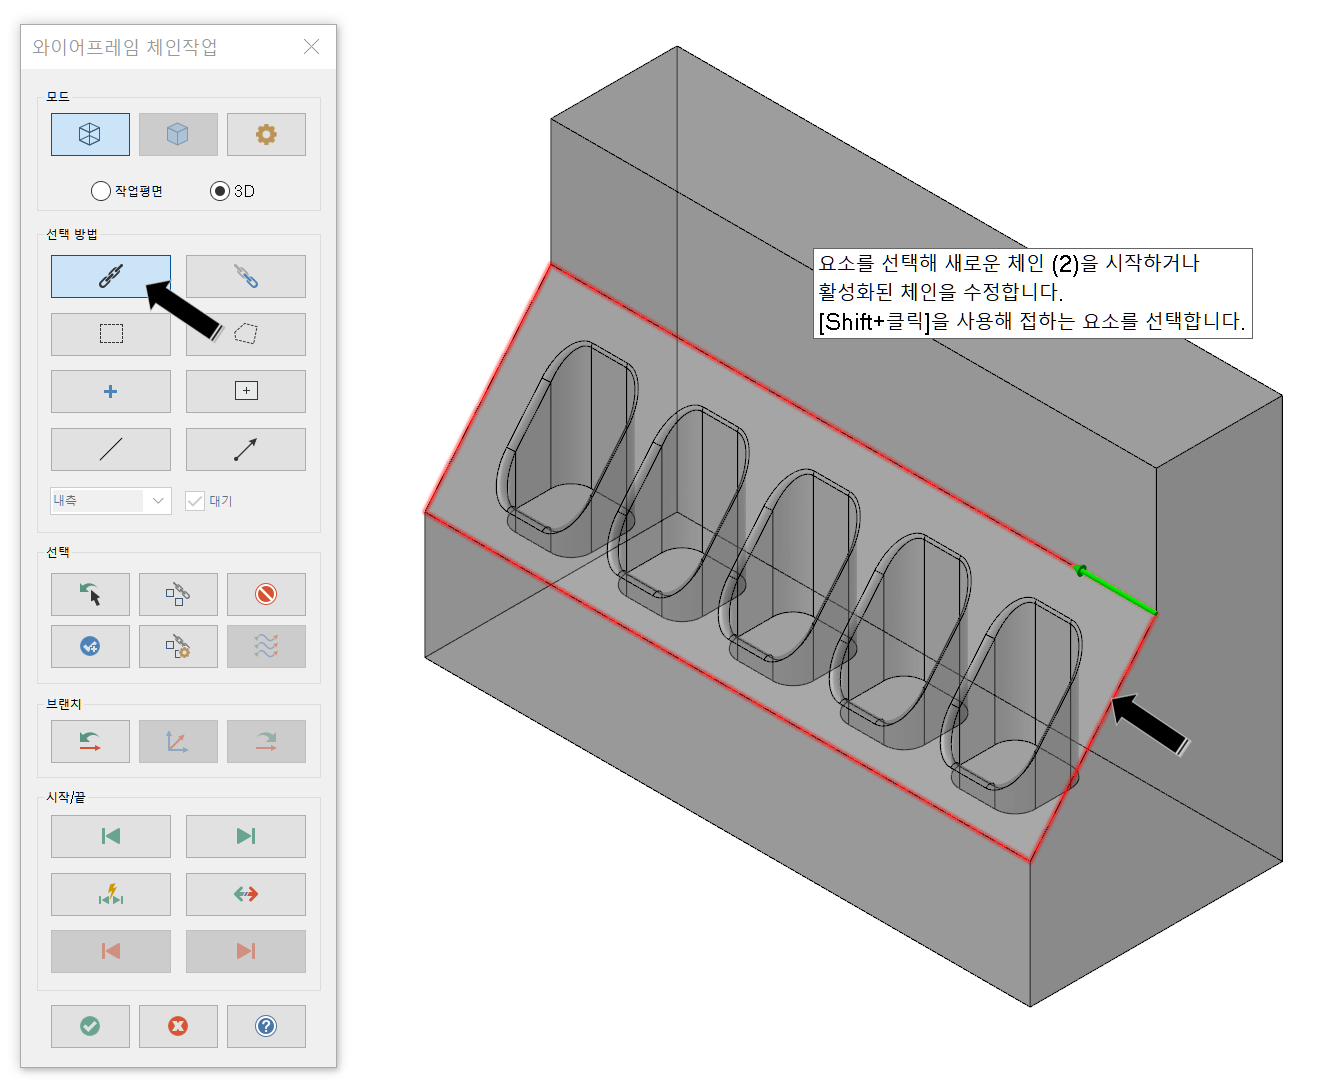Viewport: 1332px width, 1088px height.
Task: Click the Unselect undo-arrow cursor icon
Action: pos(90,595)
